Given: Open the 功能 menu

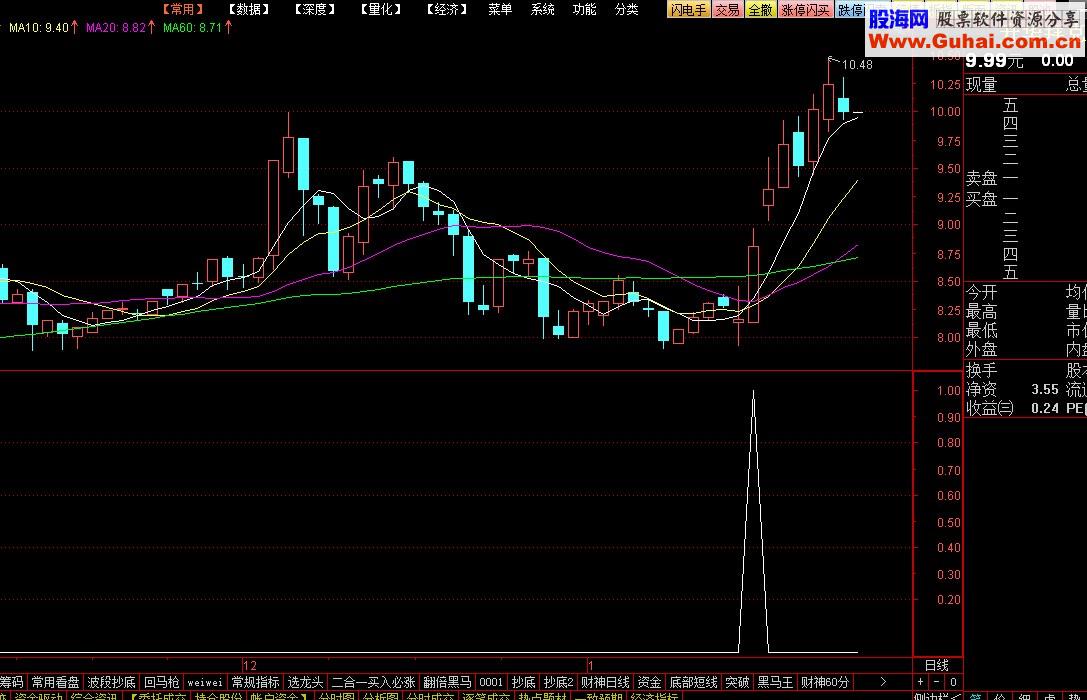Looking at the screenshot, I should (584, 9).
